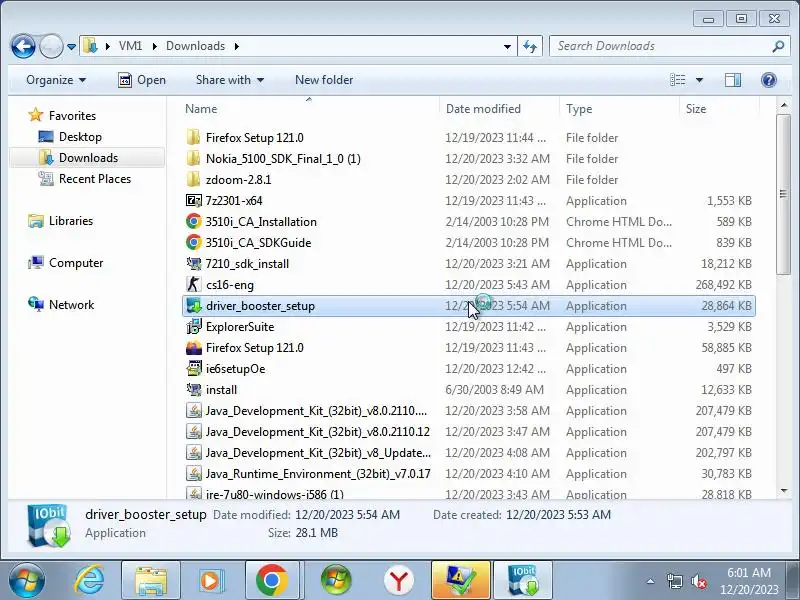Select Recent Places in navigation pane
The width and height of the screenshot is (800, 600).
[x=95, y=179]
